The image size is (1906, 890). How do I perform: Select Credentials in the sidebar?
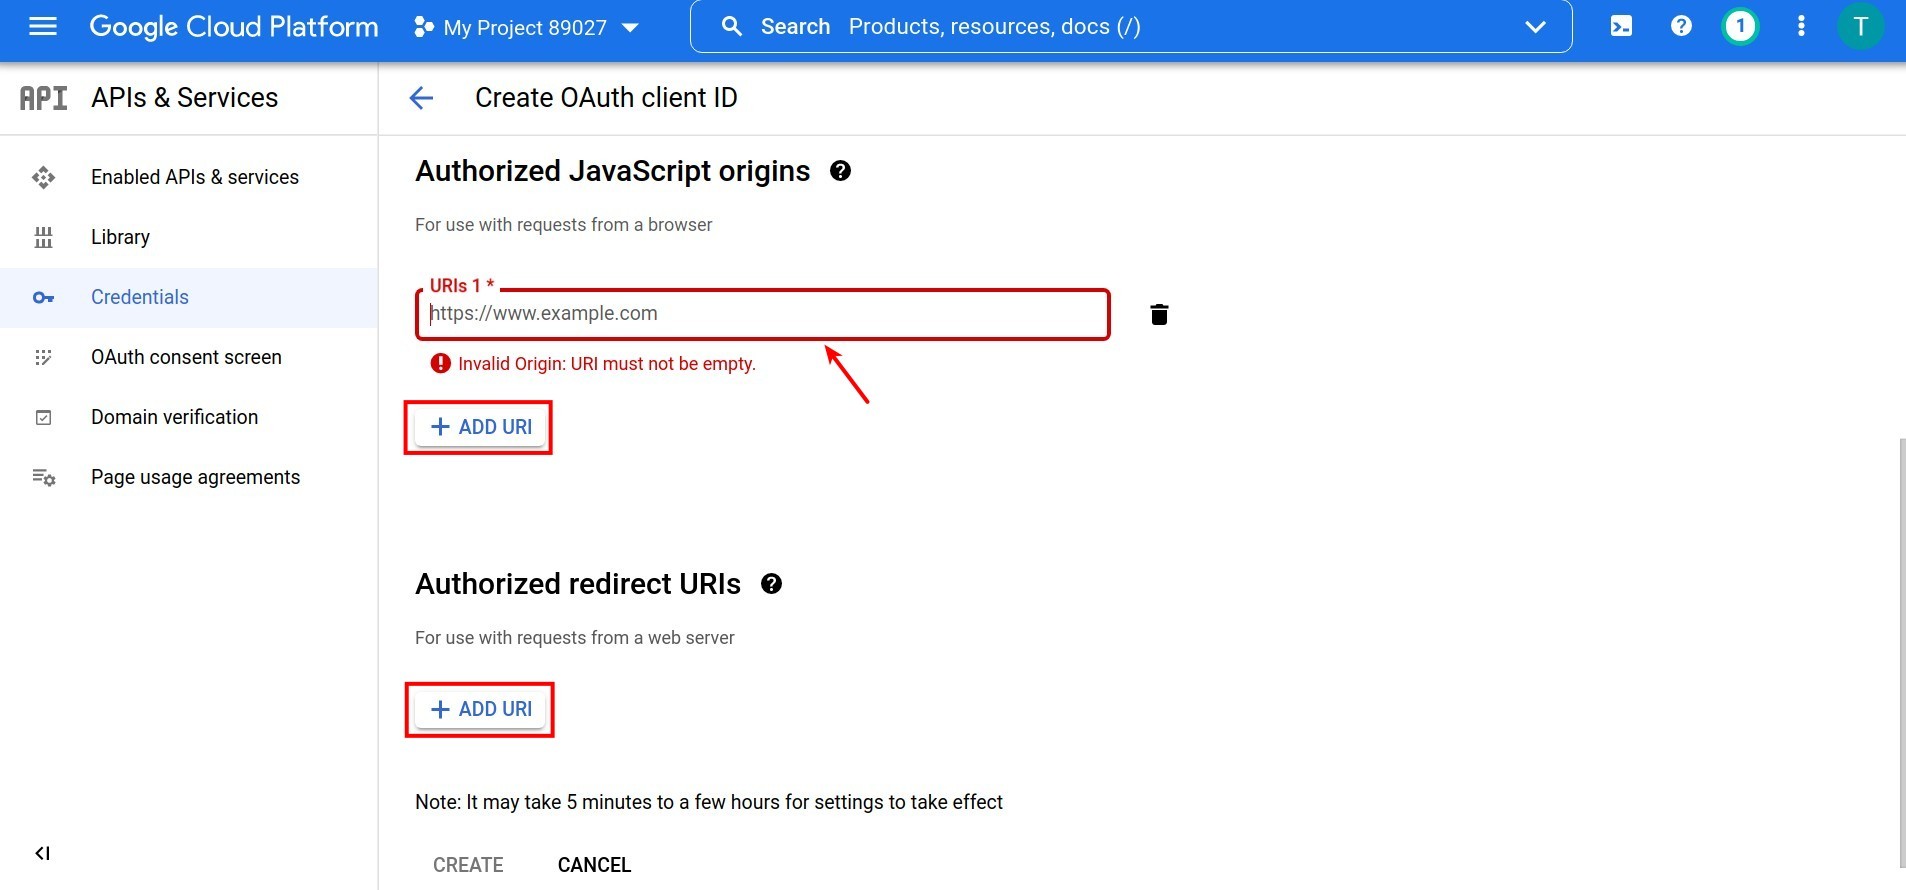tap(189, 297)
